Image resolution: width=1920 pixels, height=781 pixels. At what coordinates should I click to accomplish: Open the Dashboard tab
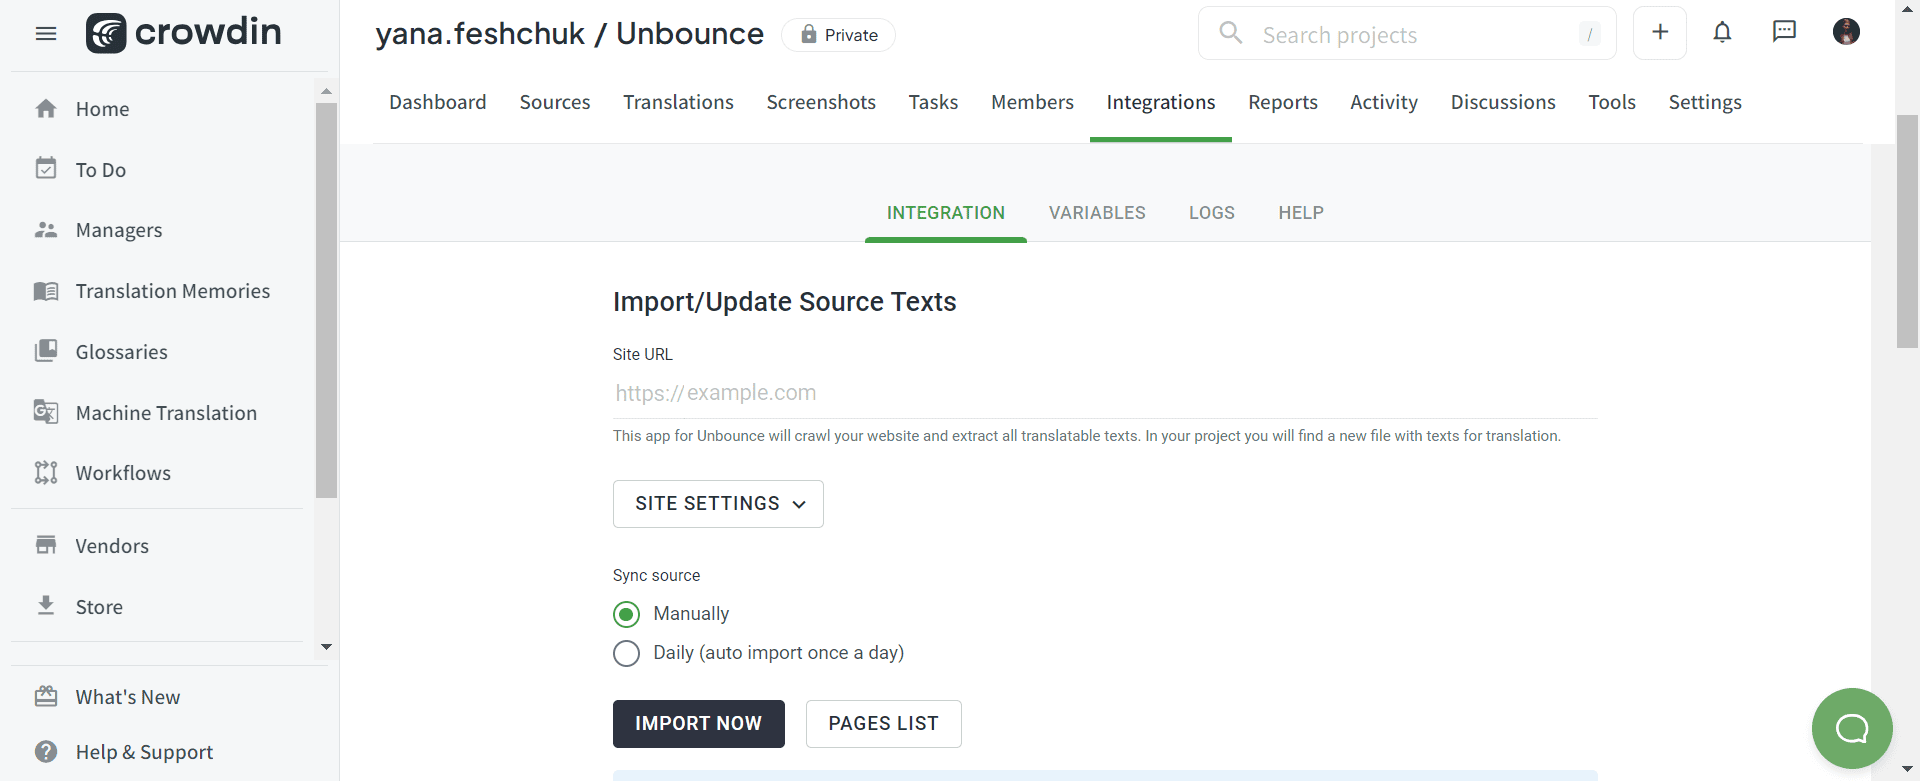point(438,102)
